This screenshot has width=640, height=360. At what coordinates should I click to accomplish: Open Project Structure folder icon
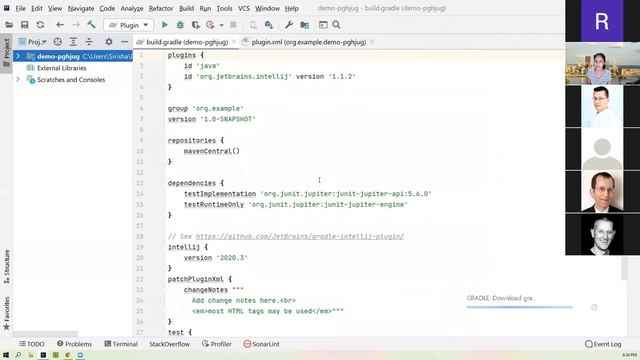tap(304, 25)
